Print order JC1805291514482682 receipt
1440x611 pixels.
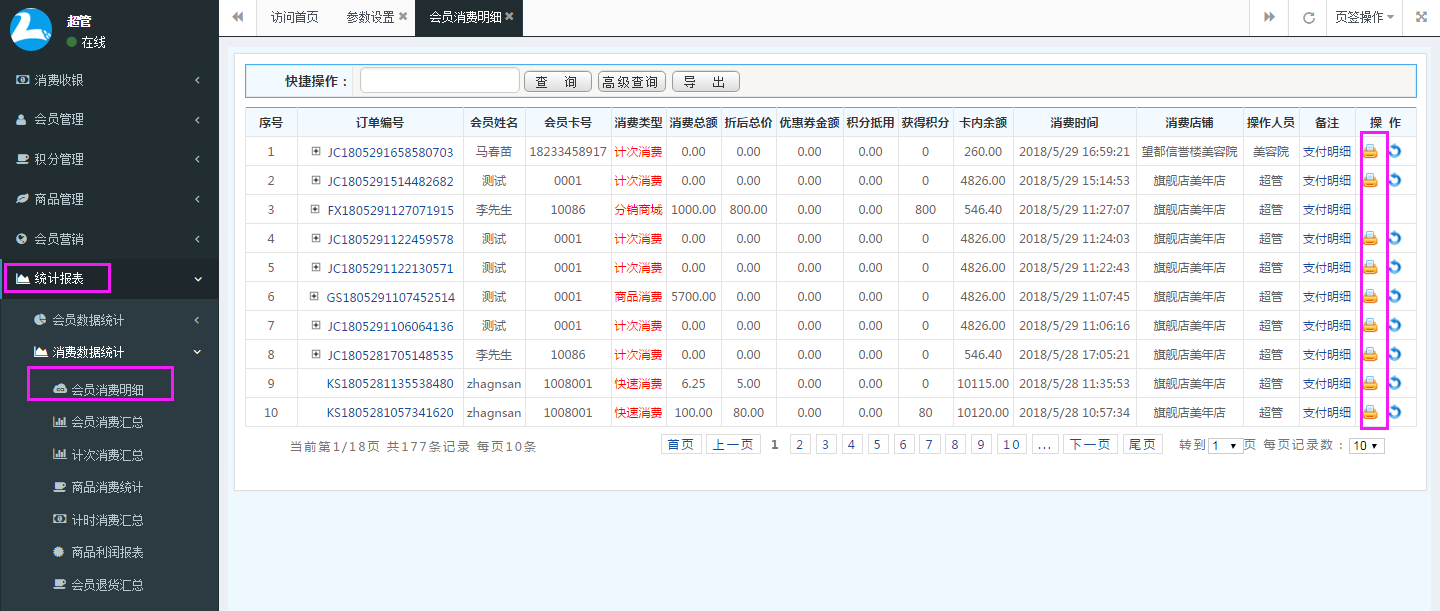pyautogui.click(x=1371, y=181)
